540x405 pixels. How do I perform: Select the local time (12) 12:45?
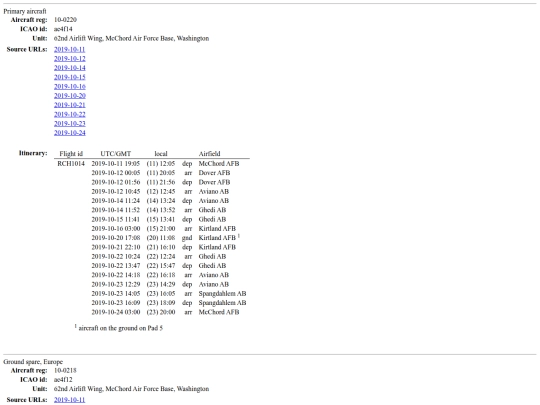click(x=161, y=191)
